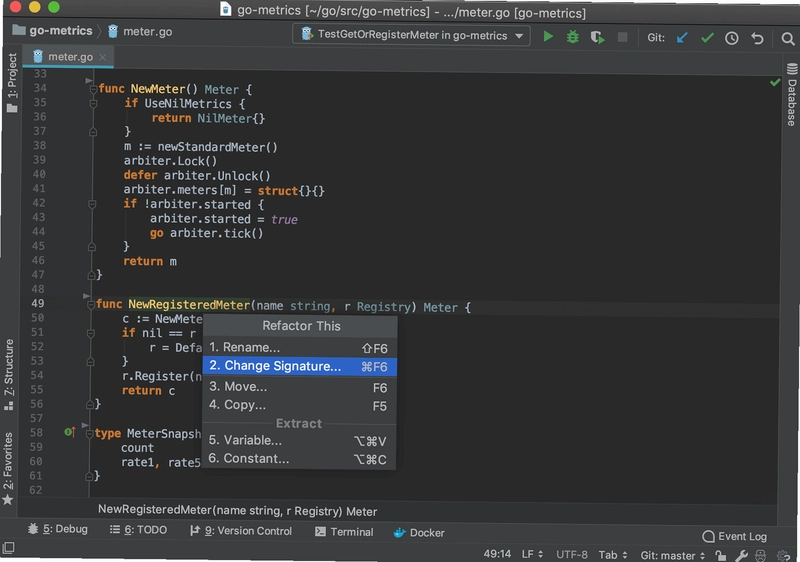Viewport: 800px width, 562px height.
Task: Open the Terminal tool window
Action: 344,532
